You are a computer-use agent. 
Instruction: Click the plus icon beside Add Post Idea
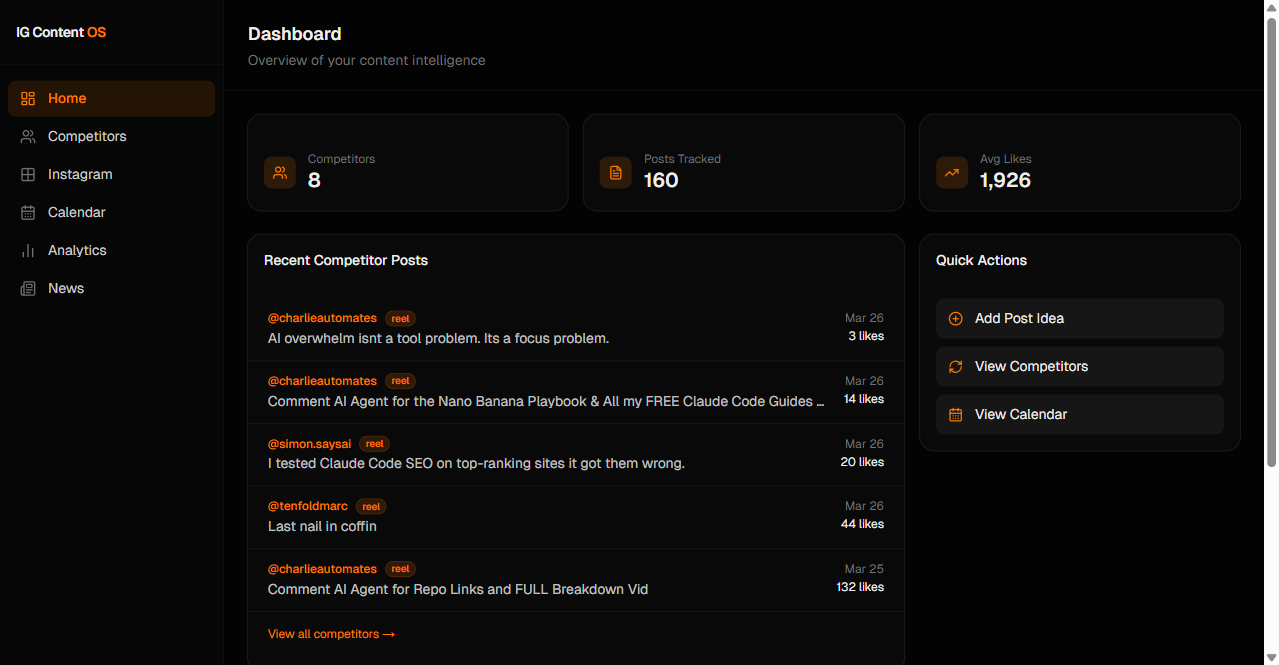pyautogui.click(x=956, y=318)
